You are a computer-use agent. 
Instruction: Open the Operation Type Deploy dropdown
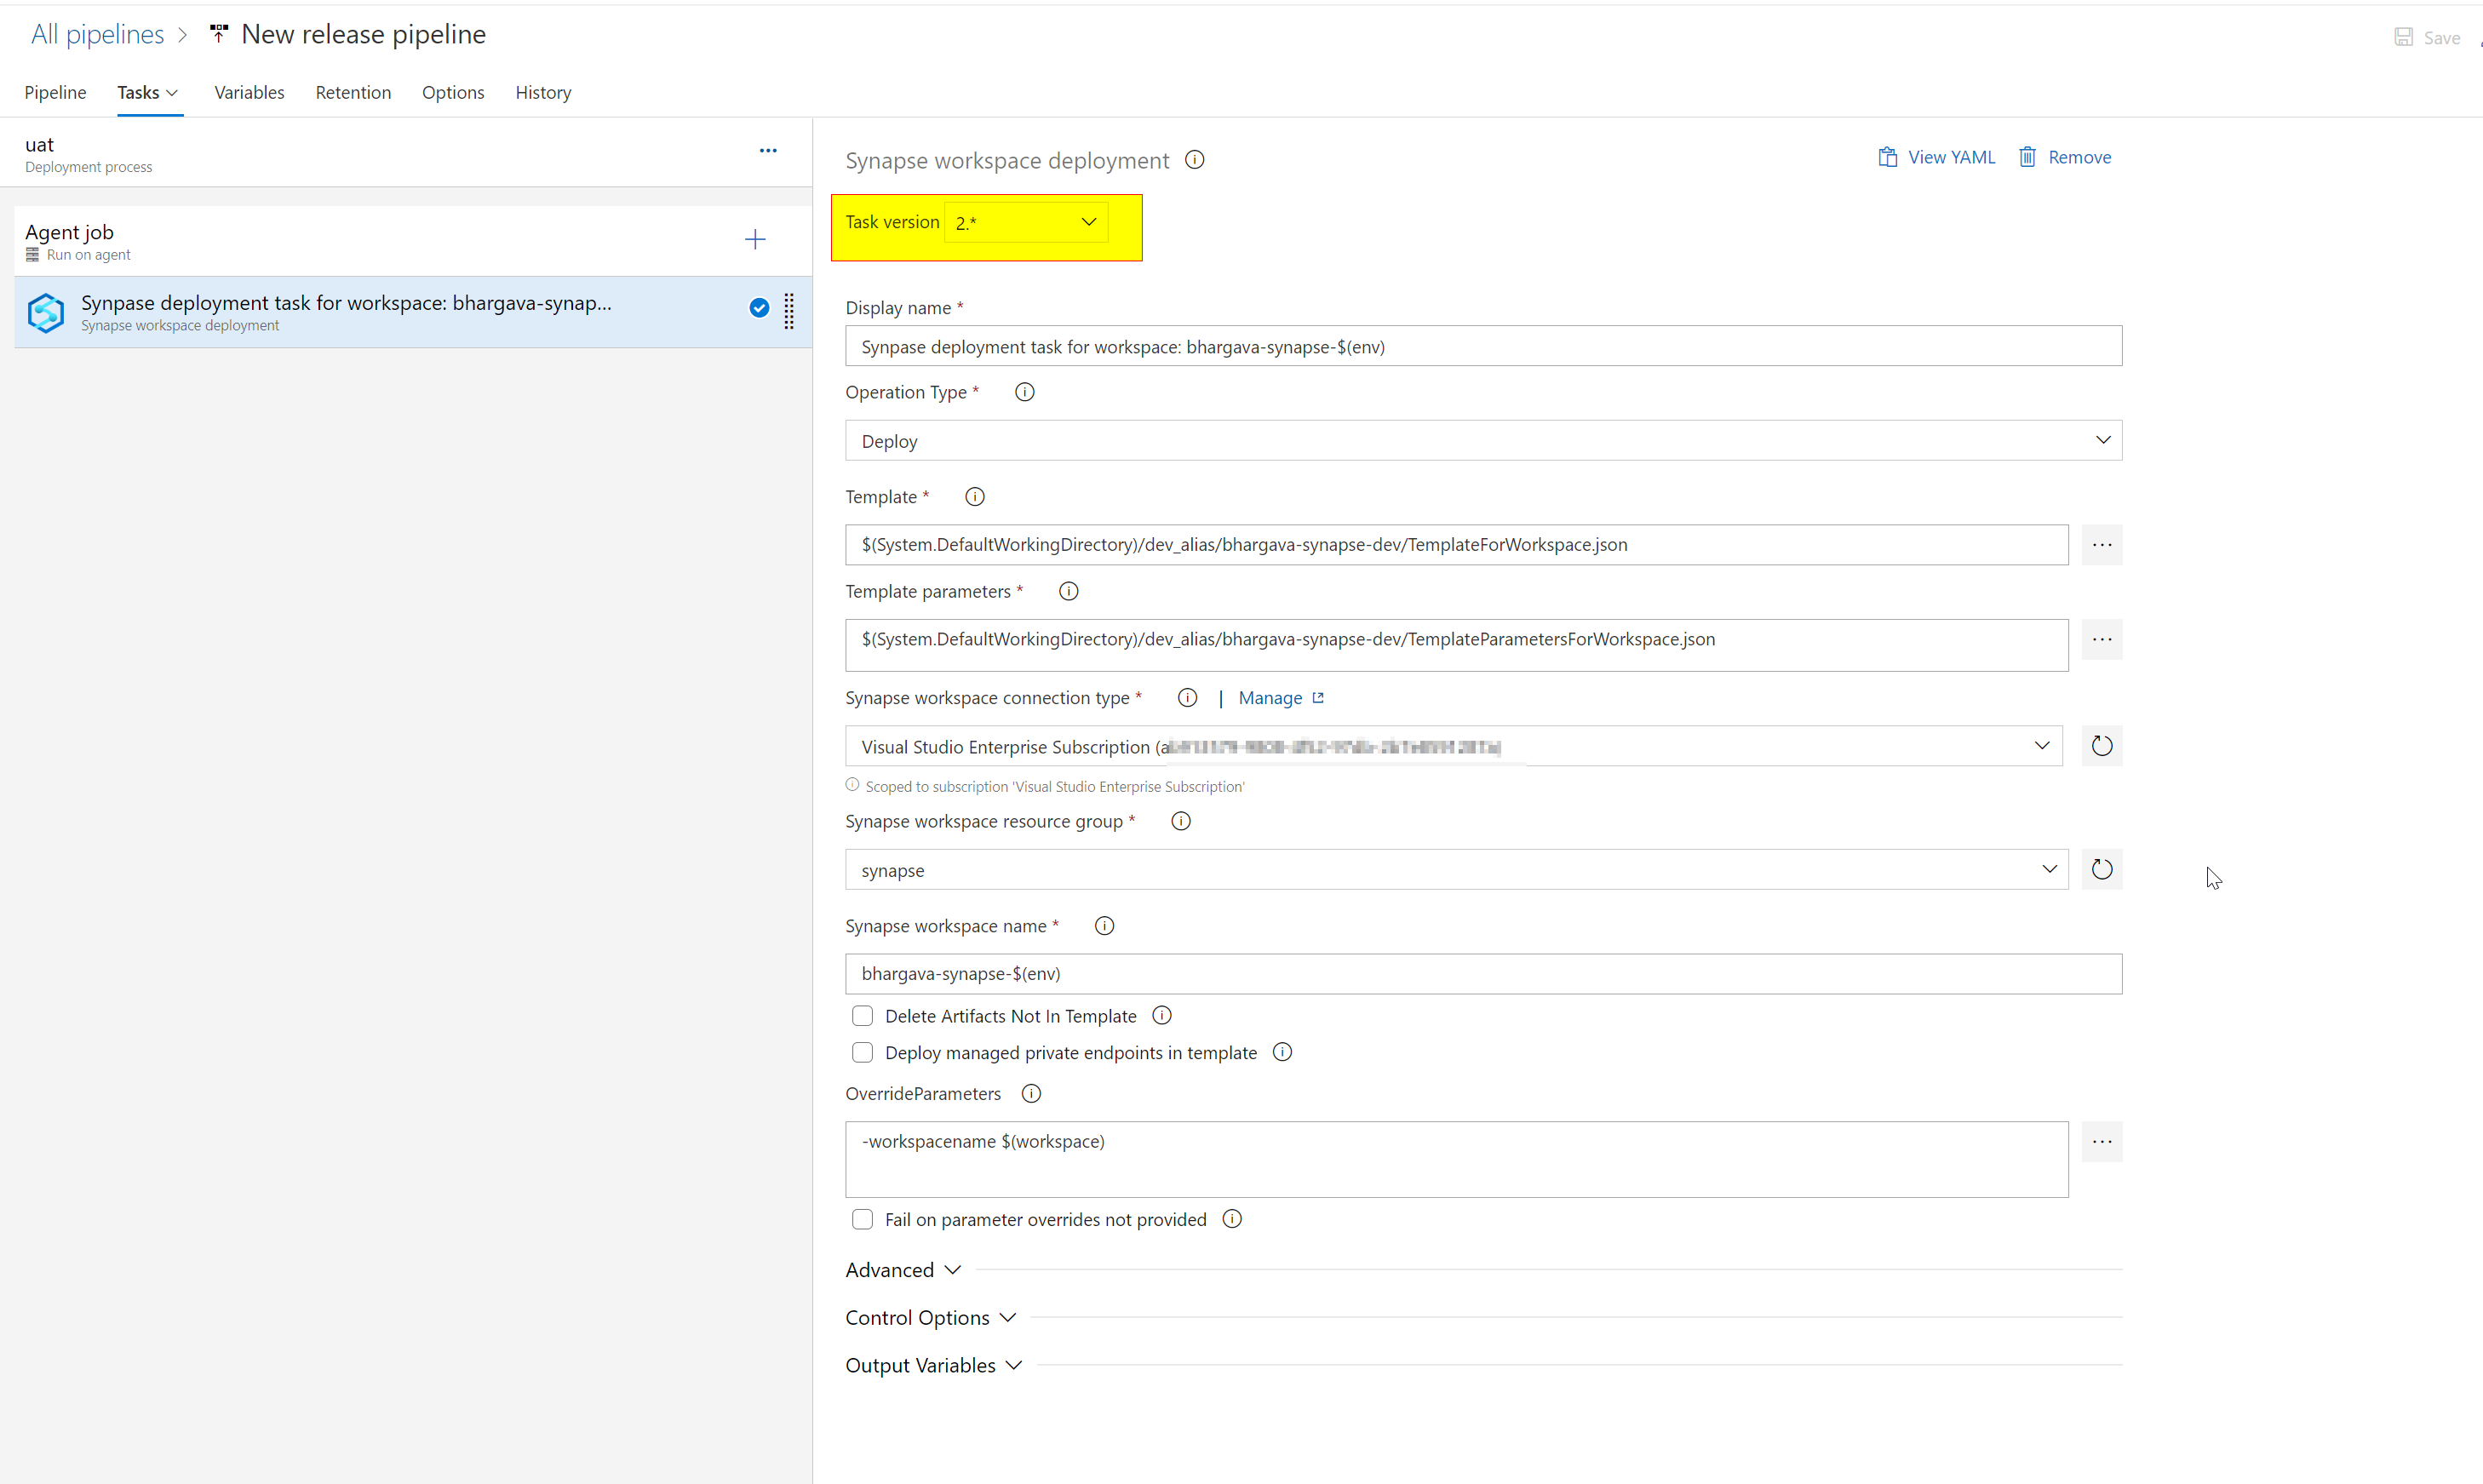[x=1482, y=441]
